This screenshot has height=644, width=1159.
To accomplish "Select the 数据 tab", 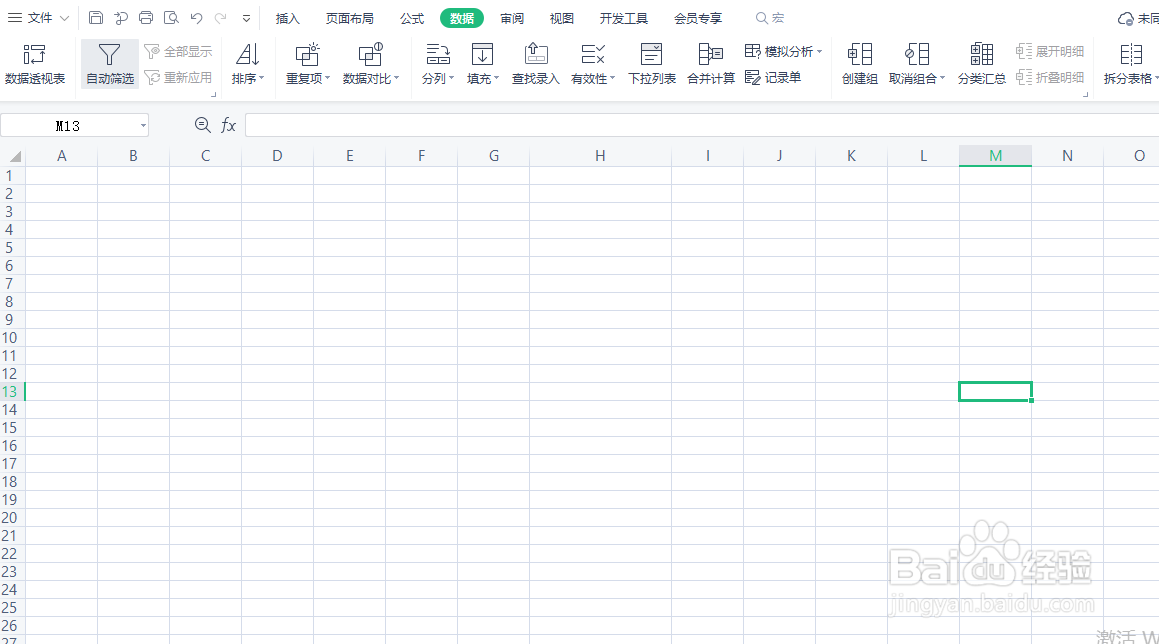I will [x=461, y=18].
